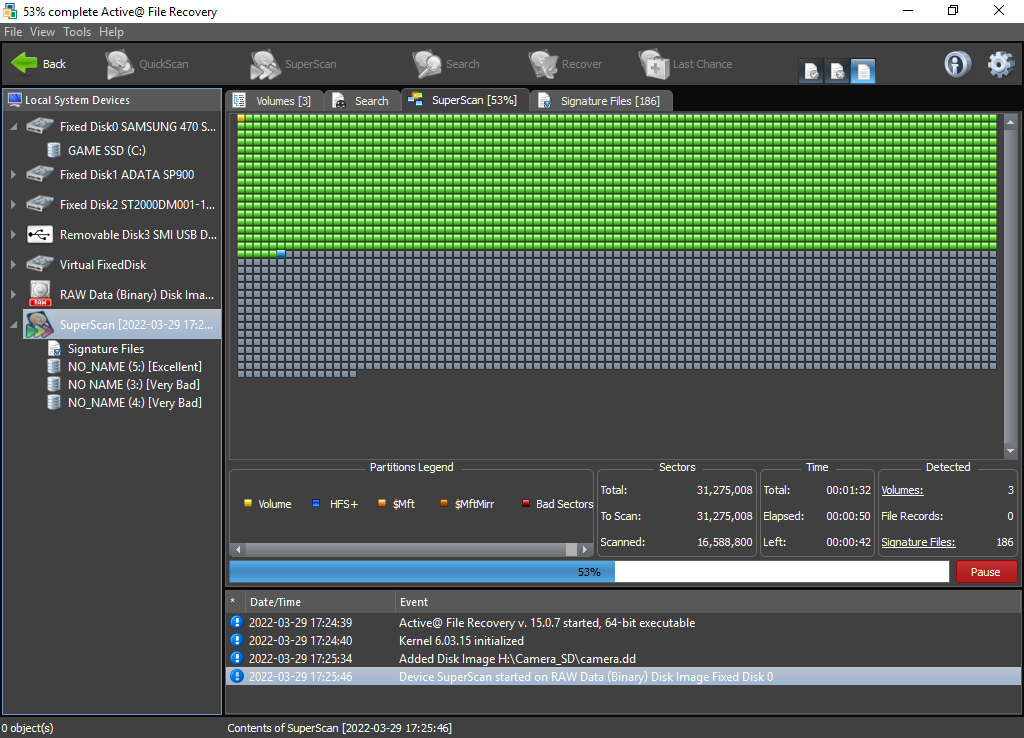Screen dimensions: 1024x738
Task: Expand the RAW Data Disk Image node
Action: [13, 295]
